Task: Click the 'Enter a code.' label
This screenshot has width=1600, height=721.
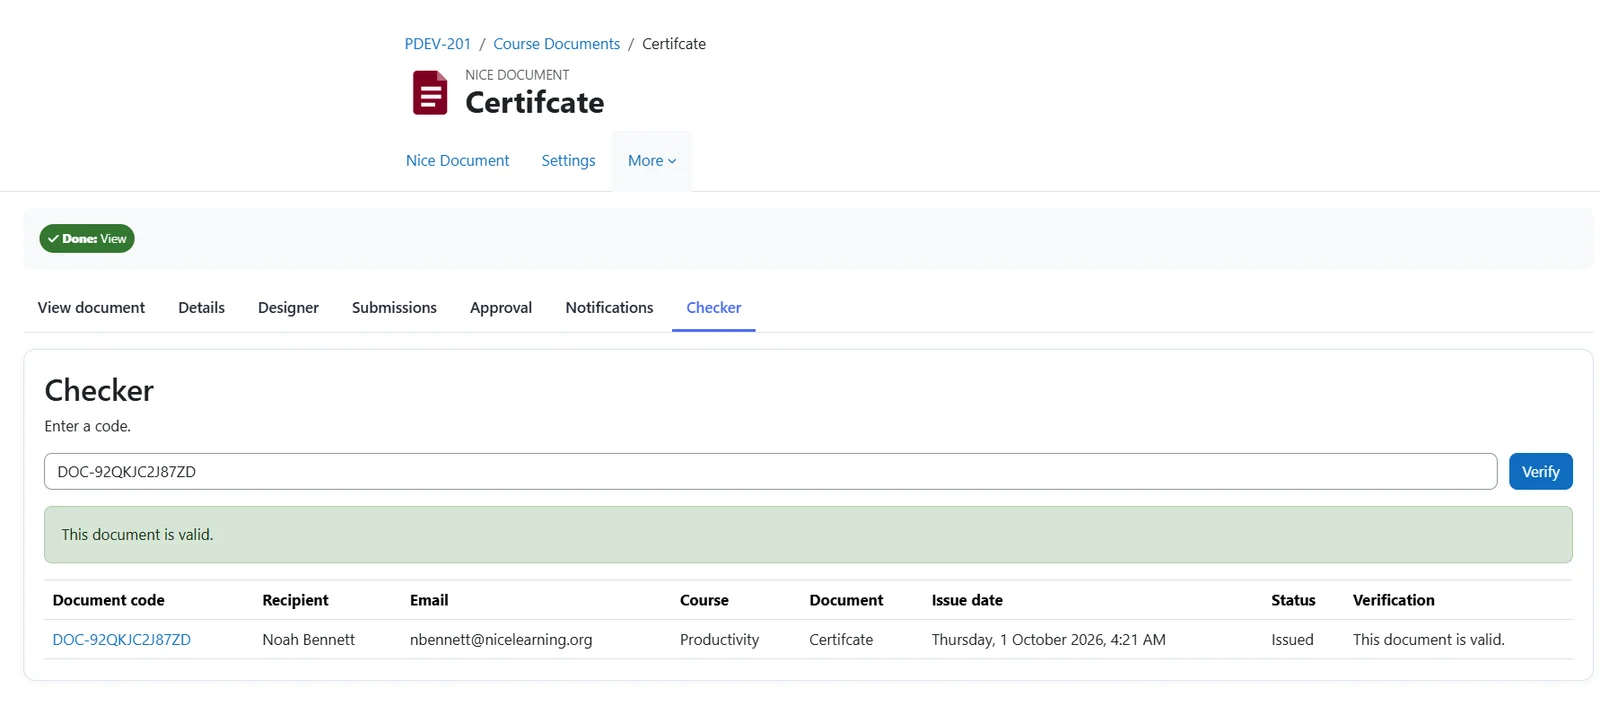Action: click(87, 426)
